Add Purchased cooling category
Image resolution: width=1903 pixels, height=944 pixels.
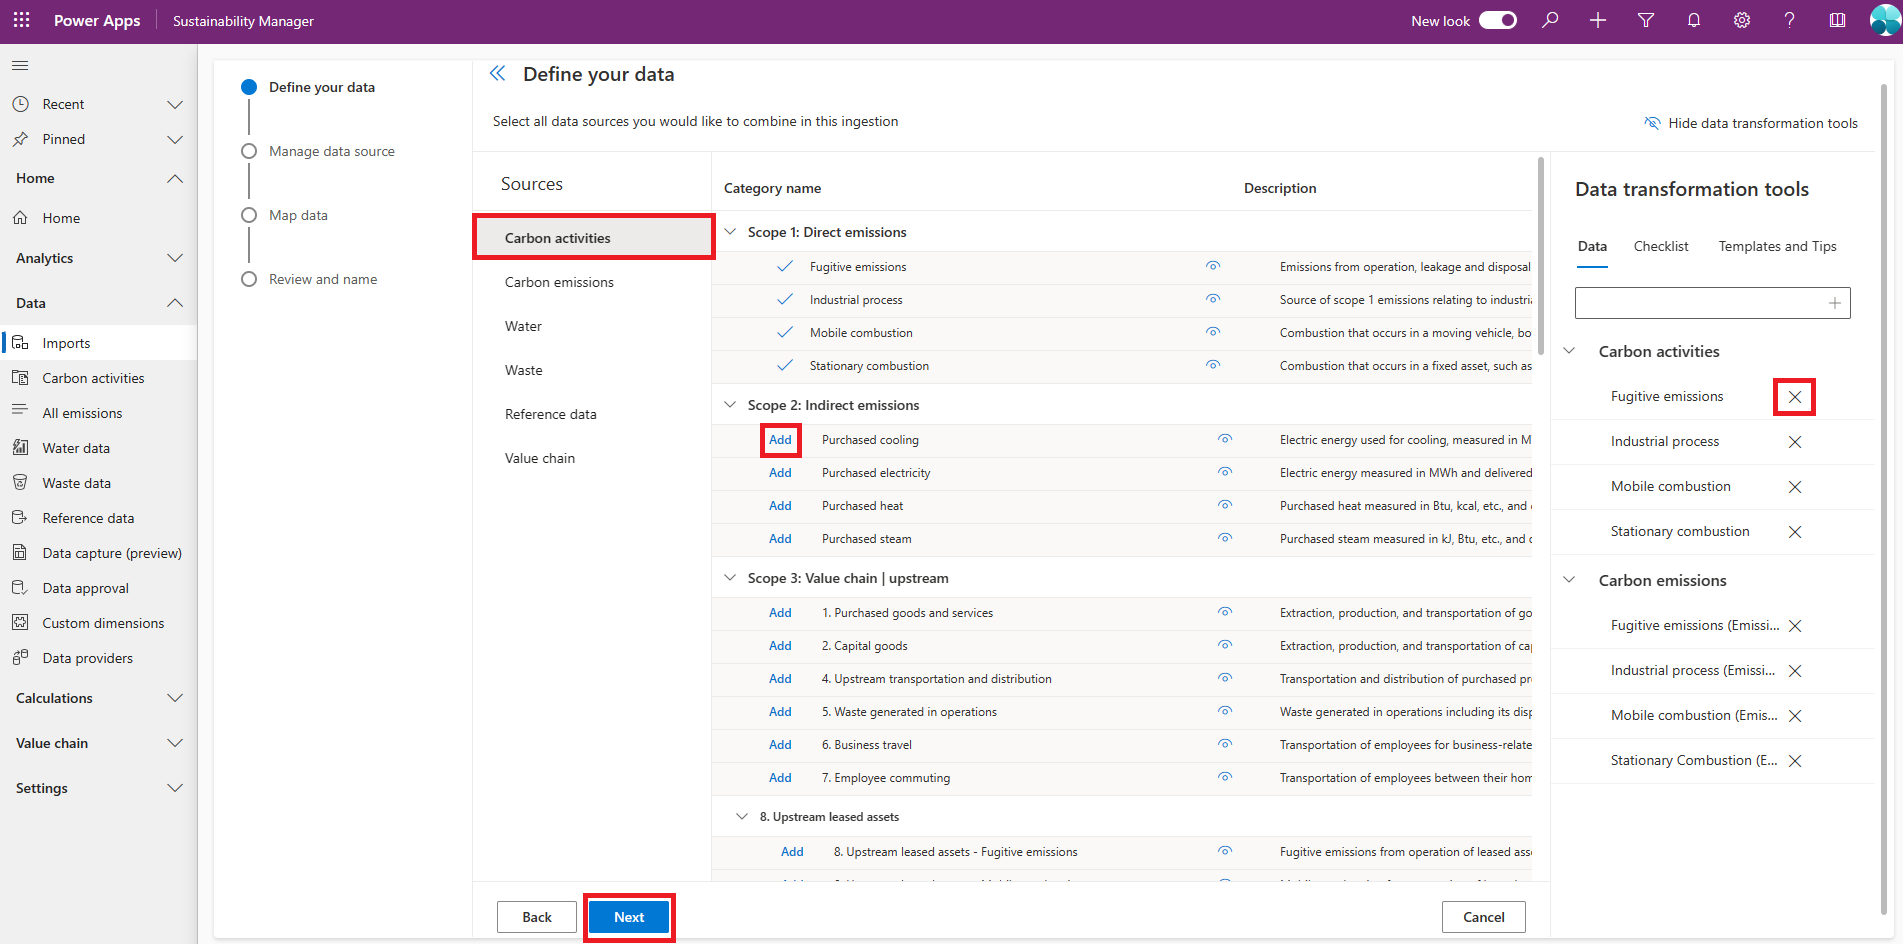(780, 440)
